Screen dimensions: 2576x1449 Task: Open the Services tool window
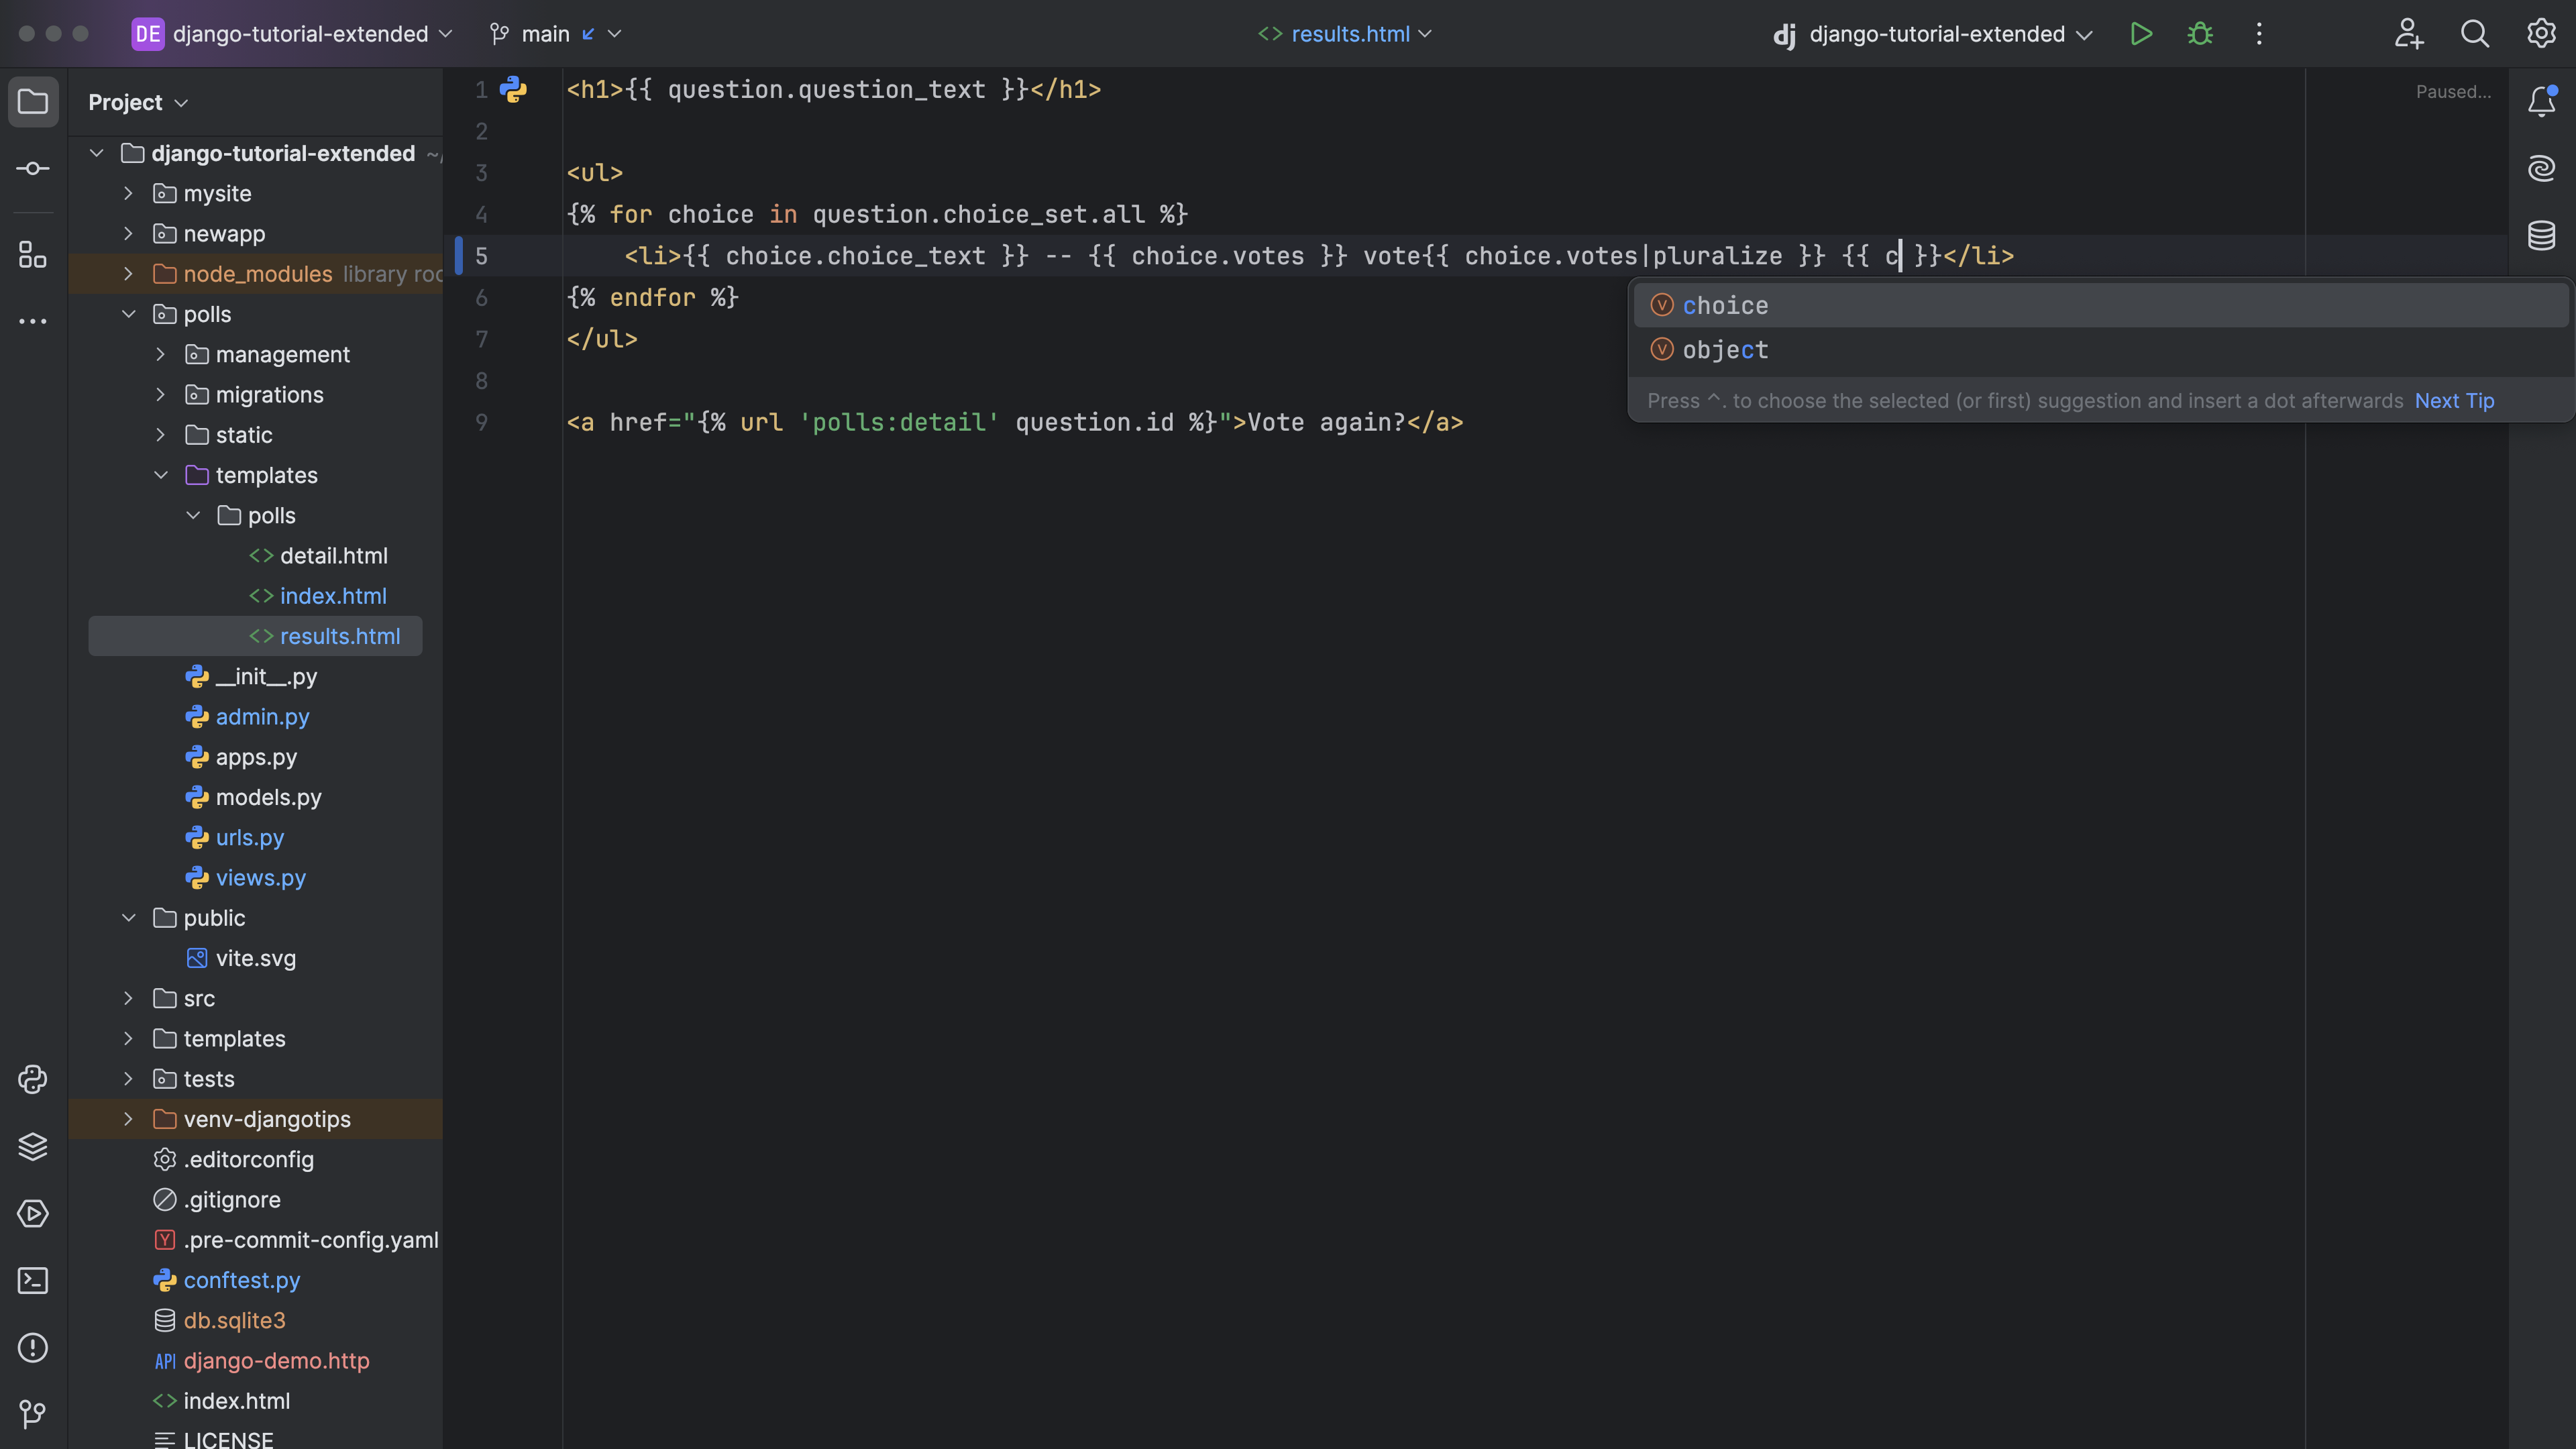tap(33, 1213)
